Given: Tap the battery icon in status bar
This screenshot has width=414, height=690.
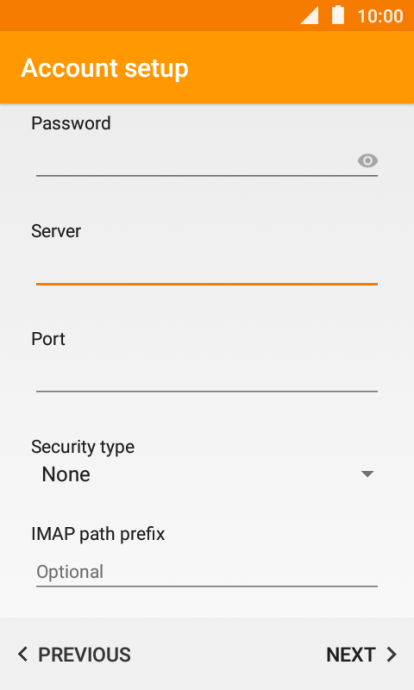Looking at the screenshot, I should pyautogui.click(x=338, y=15).
